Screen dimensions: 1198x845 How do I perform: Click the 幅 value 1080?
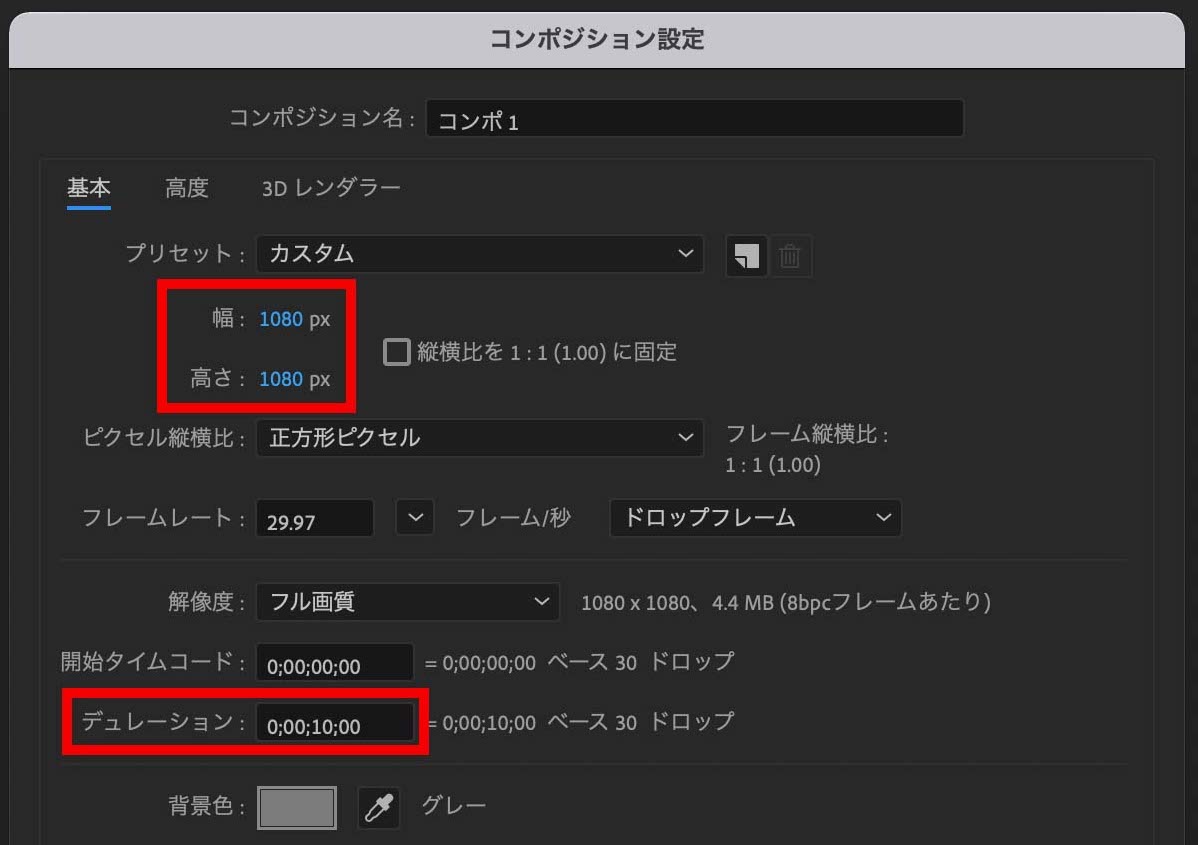coord(281,319)
